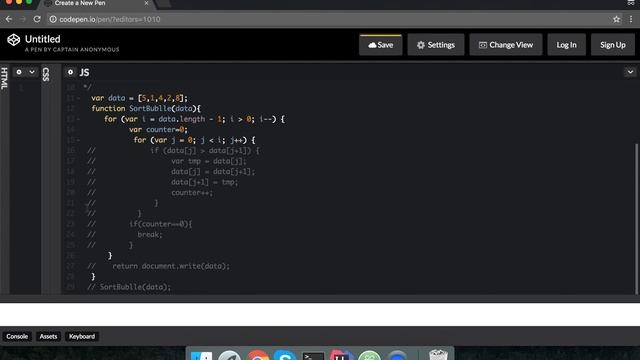Close the Create a New Pen tab
The image size is (640, 360).
click(x=146, y=3)
